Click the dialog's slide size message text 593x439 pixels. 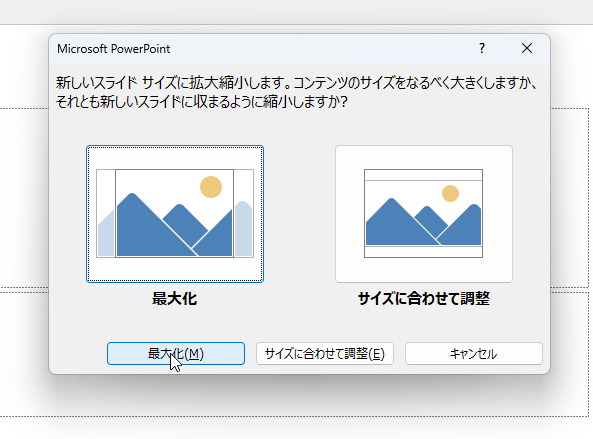[296, 92]
